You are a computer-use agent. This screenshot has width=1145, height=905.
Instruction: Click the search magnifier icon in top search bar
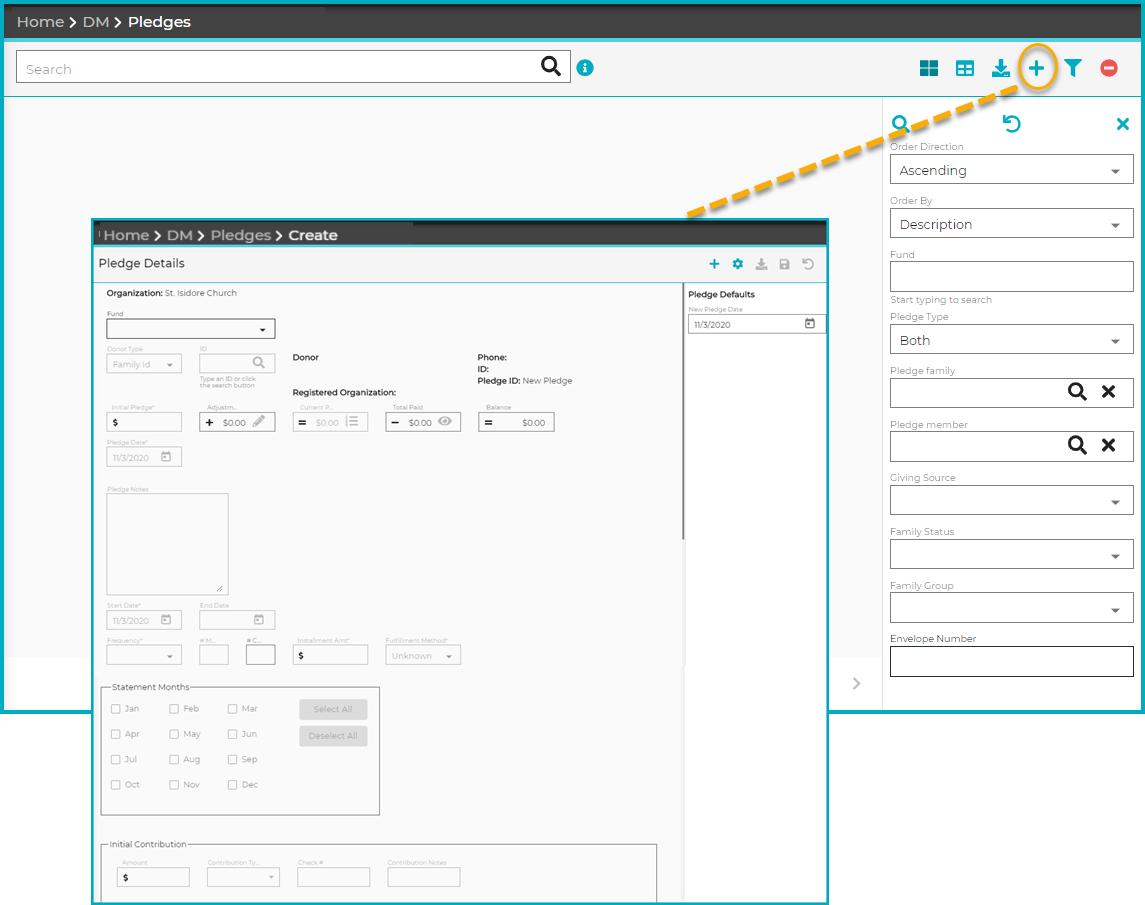point(551,66)
